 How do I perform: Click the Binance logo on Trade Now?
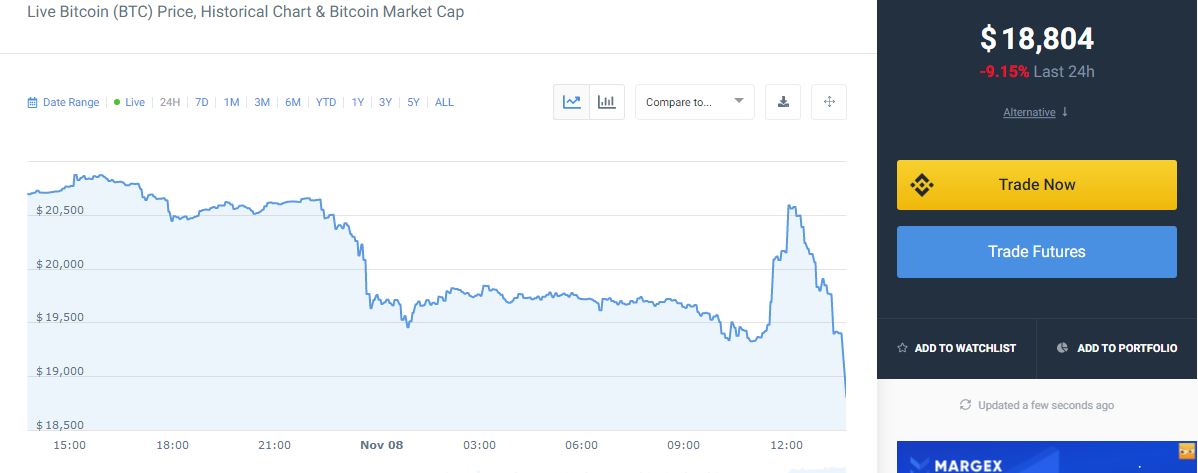point(921,185)
